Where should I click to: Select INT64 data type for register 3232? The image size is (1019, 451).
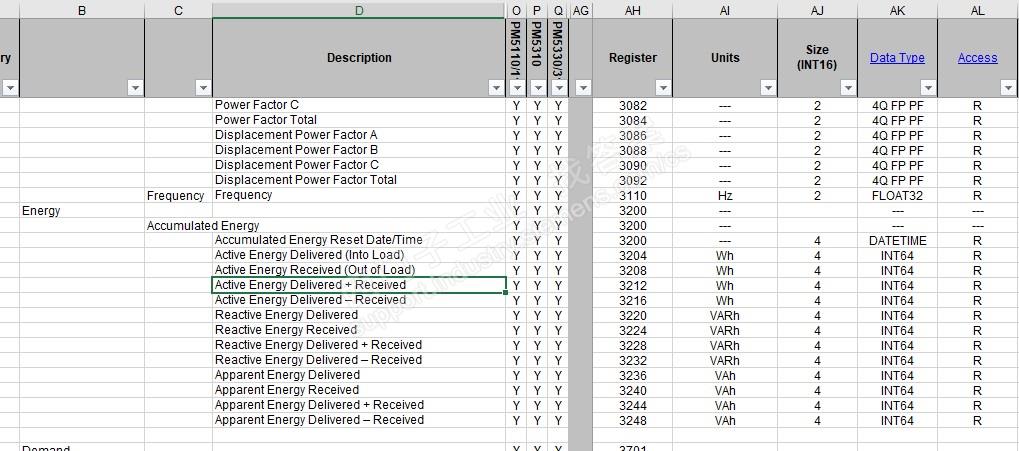(x=897, y=360)
